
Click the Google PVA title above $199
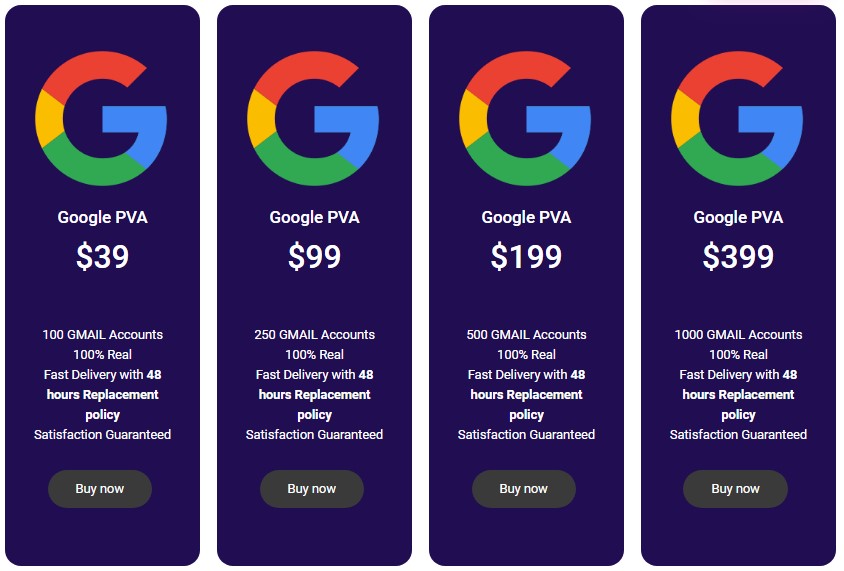point(526,217)
